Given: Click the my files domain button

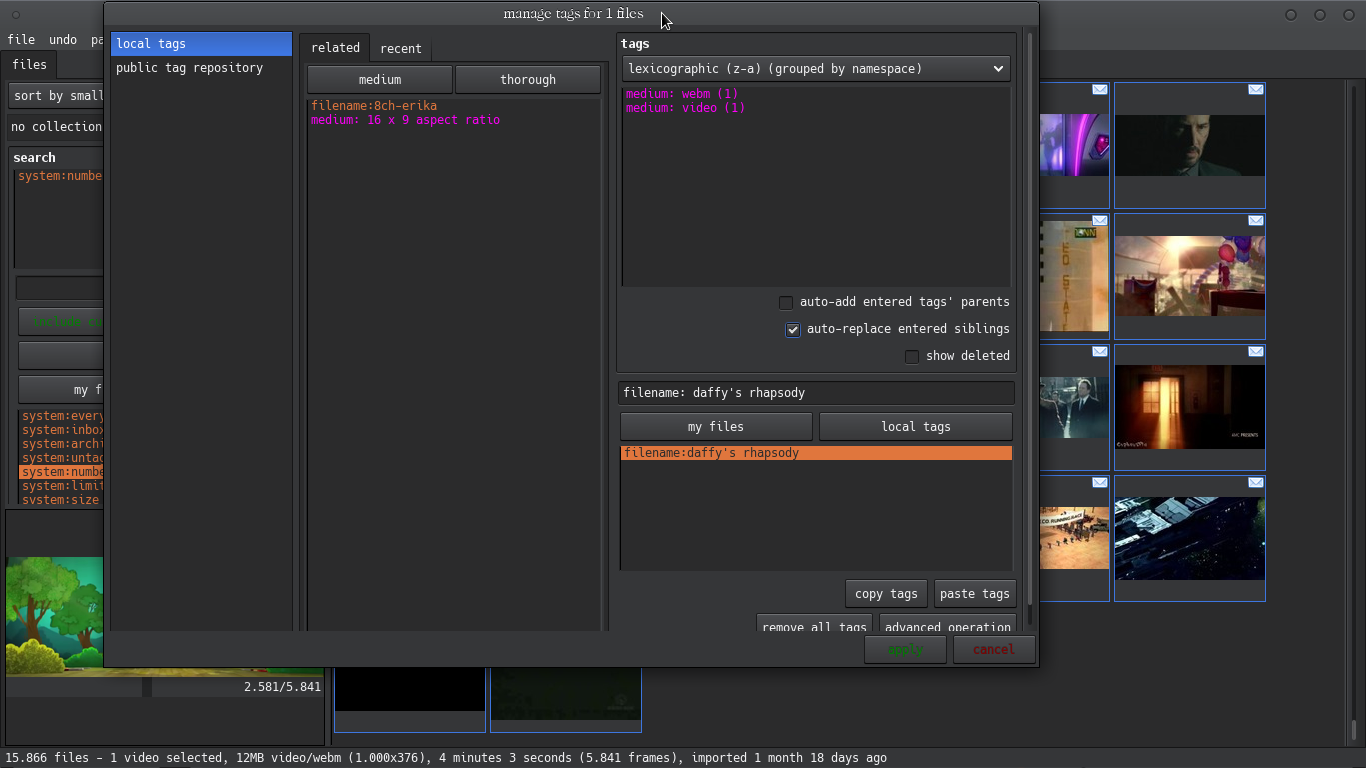Looking at the screenshot, I should tap(718, 427).
